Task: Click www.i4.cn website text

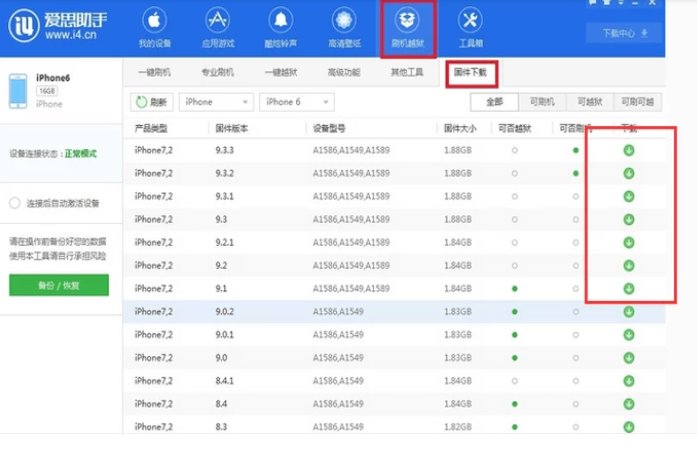Action: click(71, 35)
